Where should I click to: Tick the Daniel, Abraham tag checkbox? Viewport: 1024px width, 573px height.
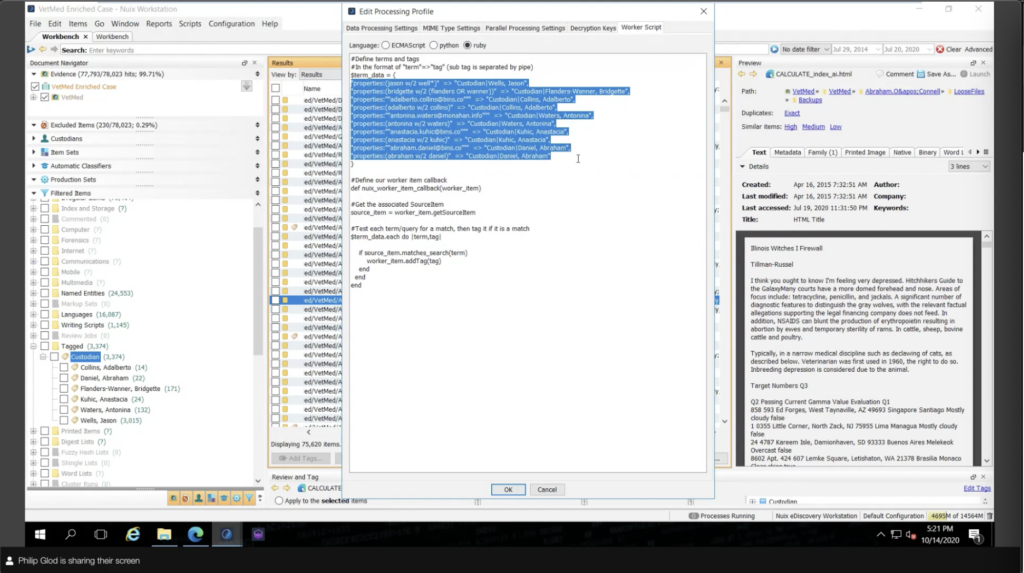pos(64,378)
